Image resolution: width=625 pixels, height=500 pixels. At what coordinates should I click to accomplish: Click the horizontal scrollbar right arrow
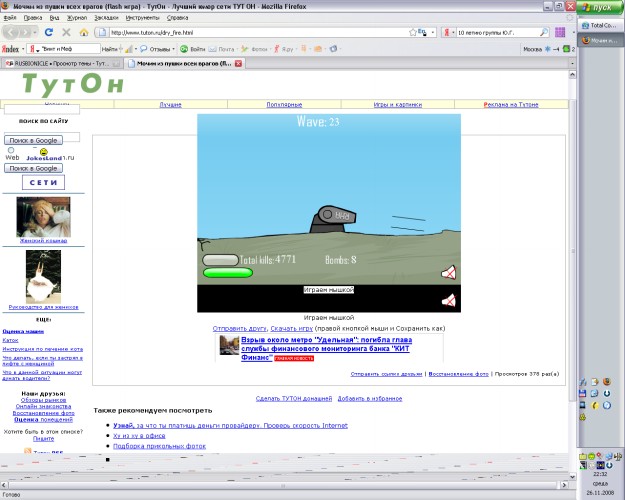[x=564, y=485]
